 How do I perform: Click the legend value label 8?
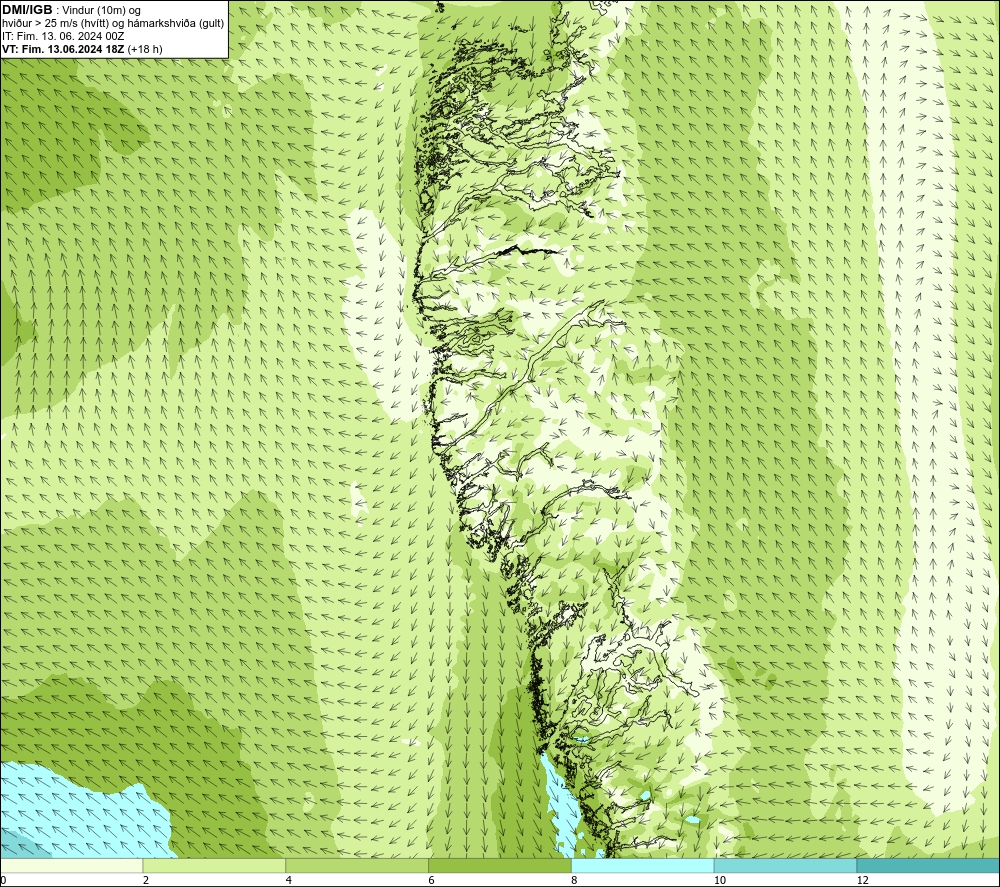(575, 880)
